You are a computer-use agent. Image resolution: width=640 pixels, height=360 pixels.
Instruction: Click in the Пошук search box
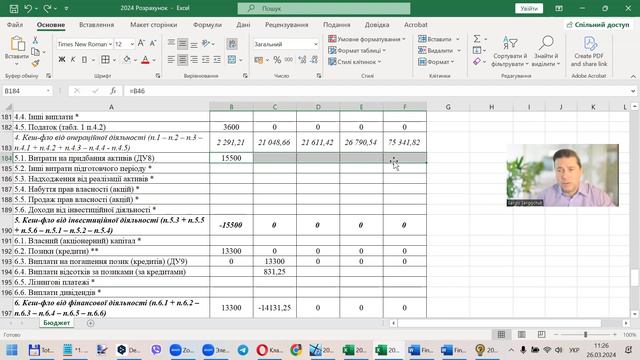pyautogui.click(x=324, y=8)
